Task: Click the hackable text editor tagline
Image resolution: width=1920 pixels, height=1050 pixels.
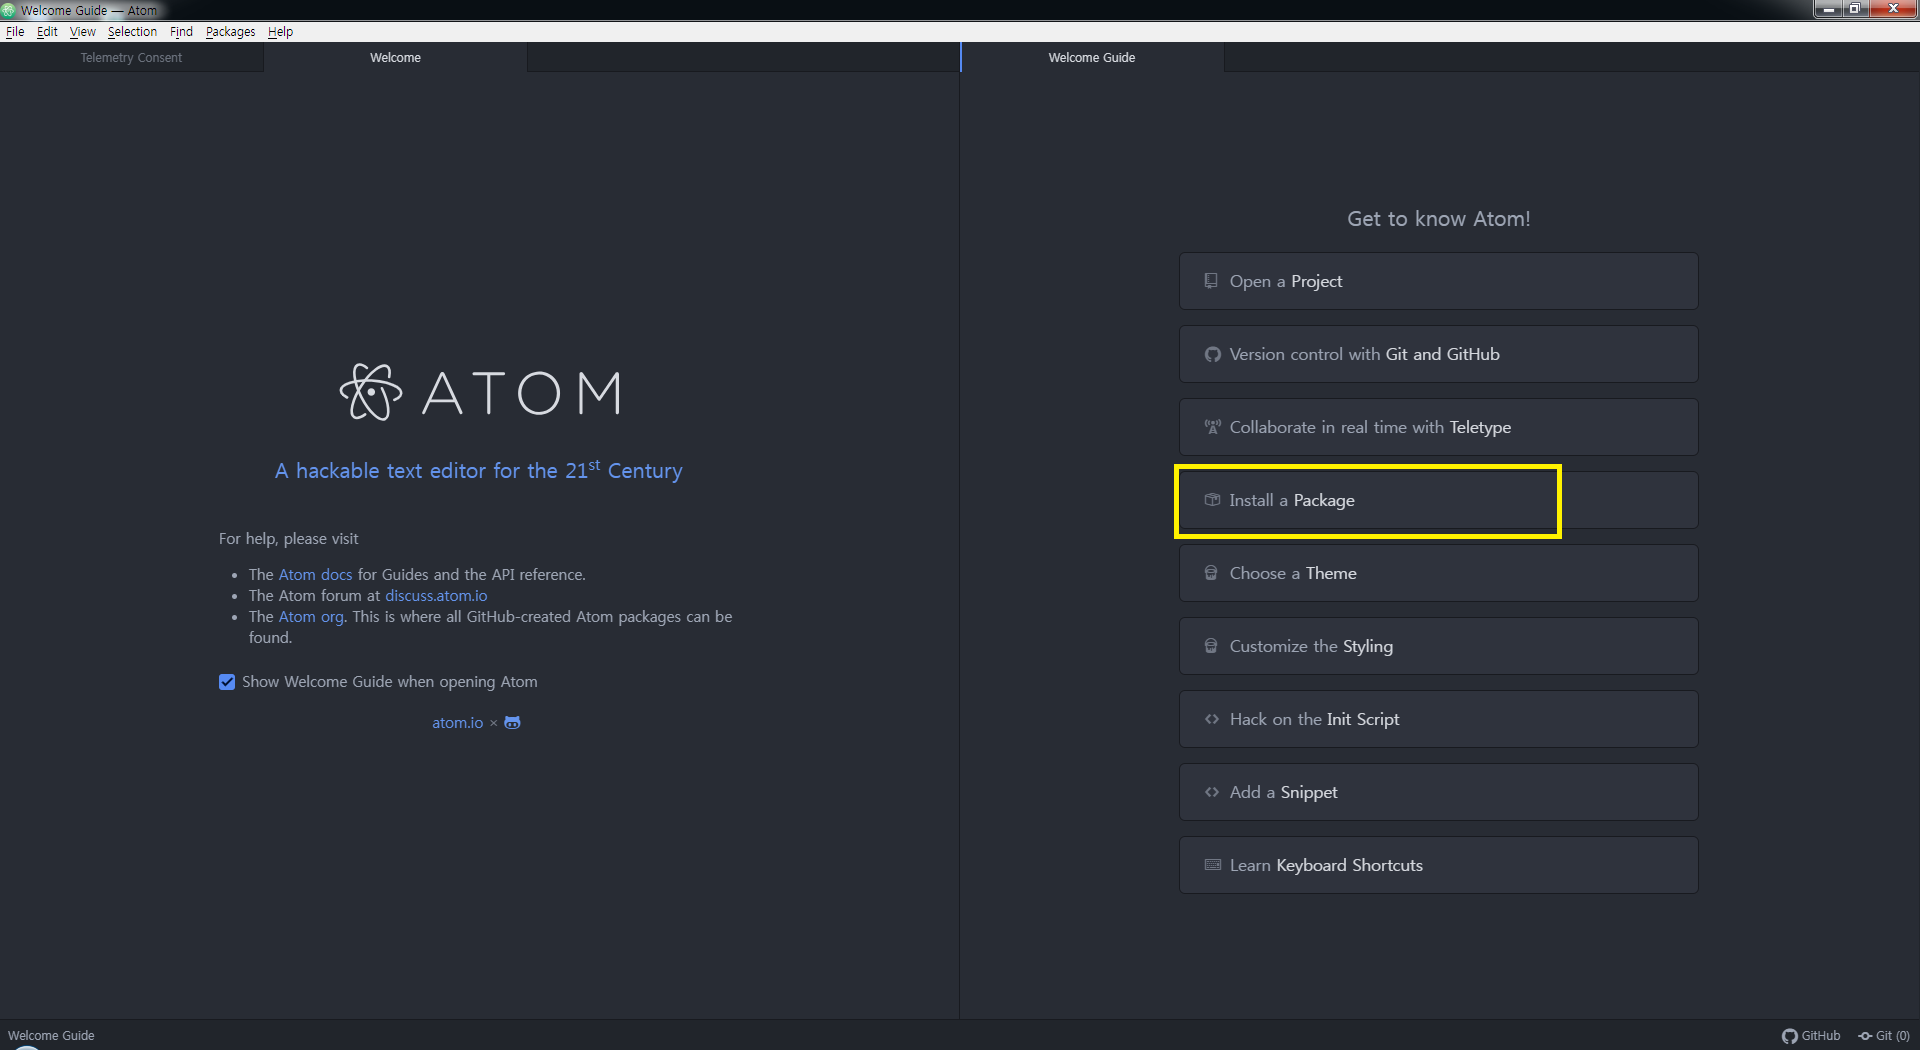Action: [x=479, y=470]
